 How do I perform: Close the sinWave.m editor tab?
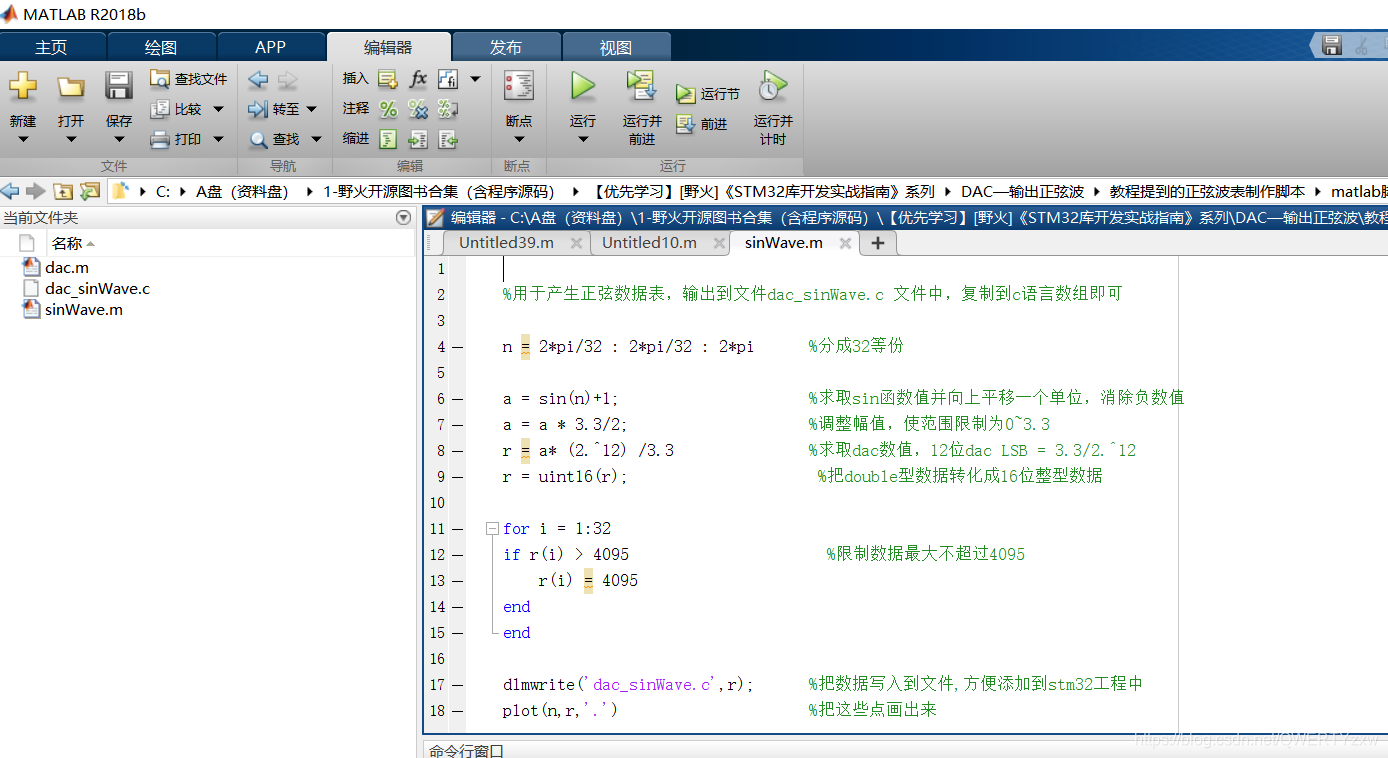pyautogui.click(x=845, y=243)
